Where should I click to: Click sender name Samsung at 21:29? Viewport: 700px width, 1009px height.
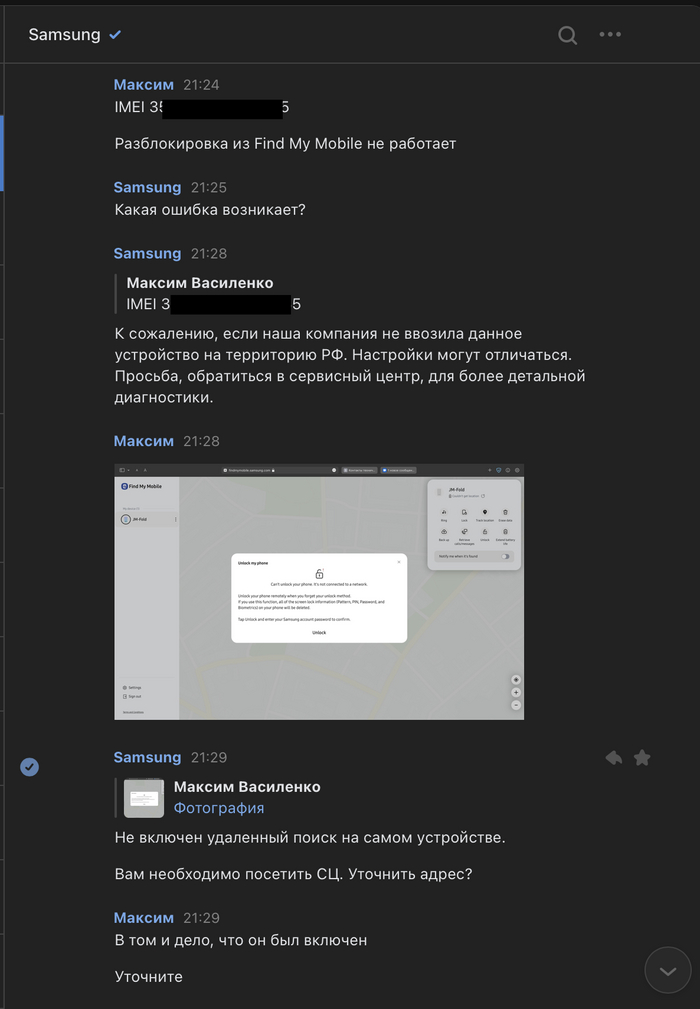pos(147,757)
